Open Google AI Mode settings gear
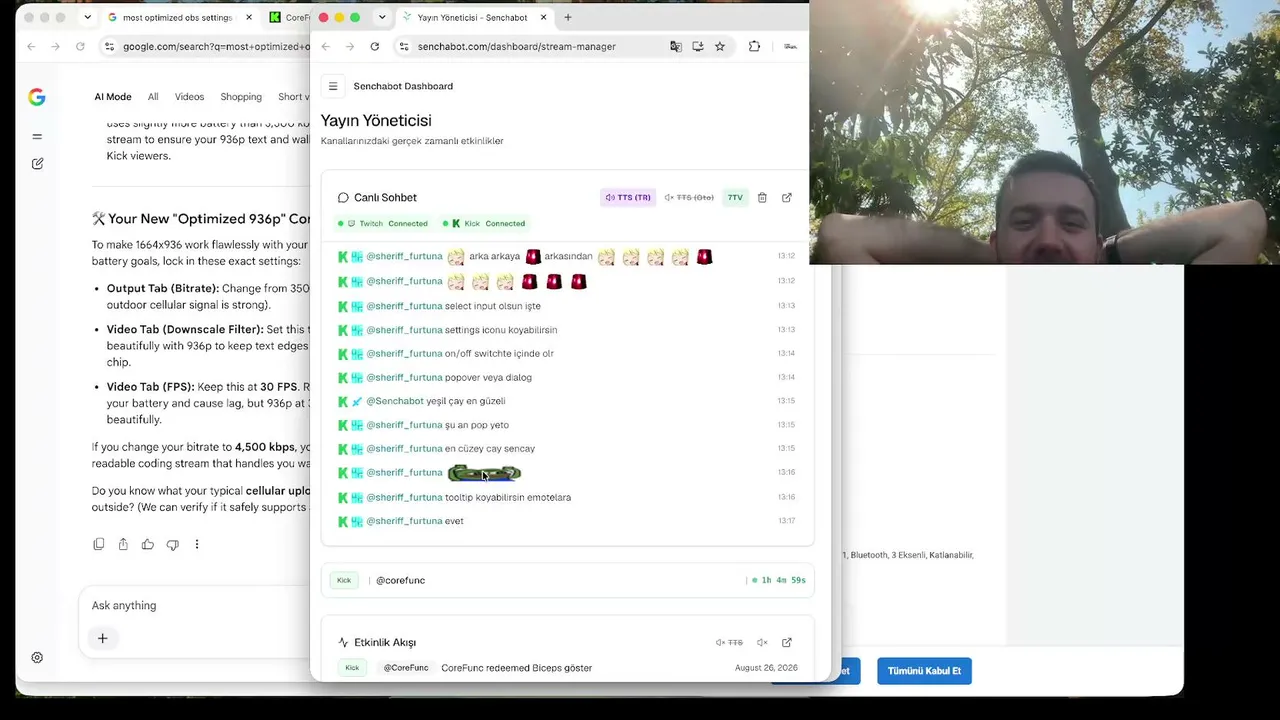This screenshot has width=1280, height=720. [x=37, y=657]
